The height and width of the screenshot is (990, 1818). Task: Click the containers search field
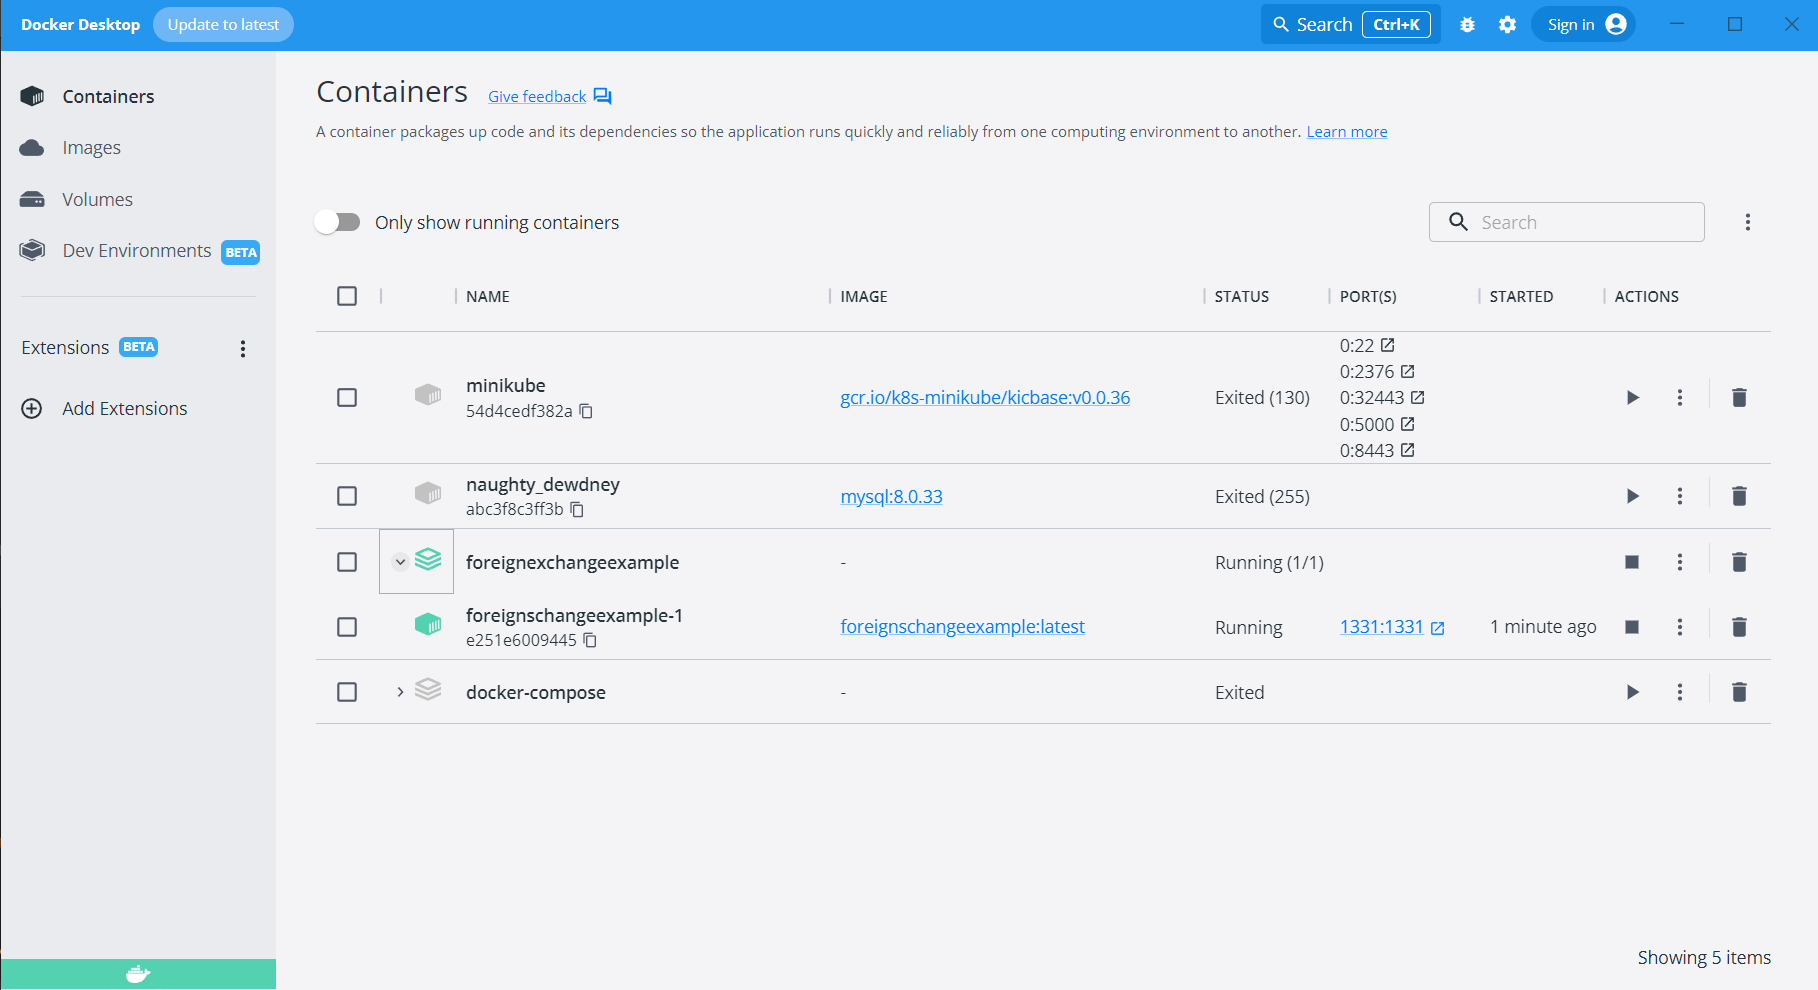point(1566,222)
